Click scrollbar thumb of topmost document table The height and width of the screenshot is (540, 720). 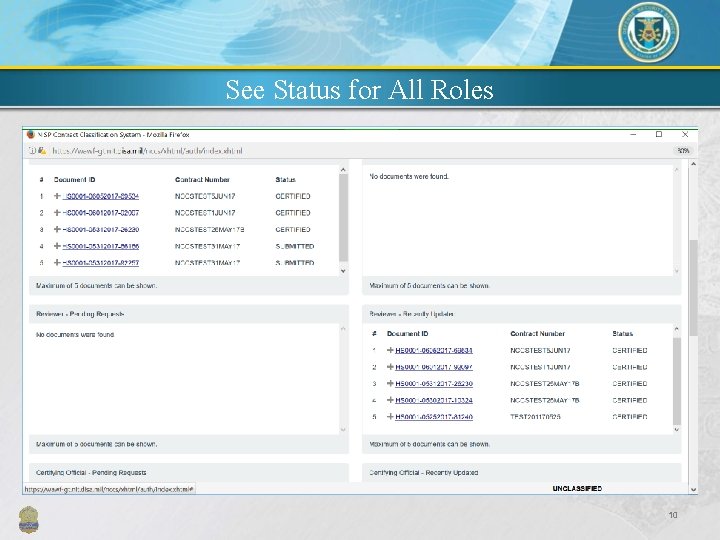(343, 218)
